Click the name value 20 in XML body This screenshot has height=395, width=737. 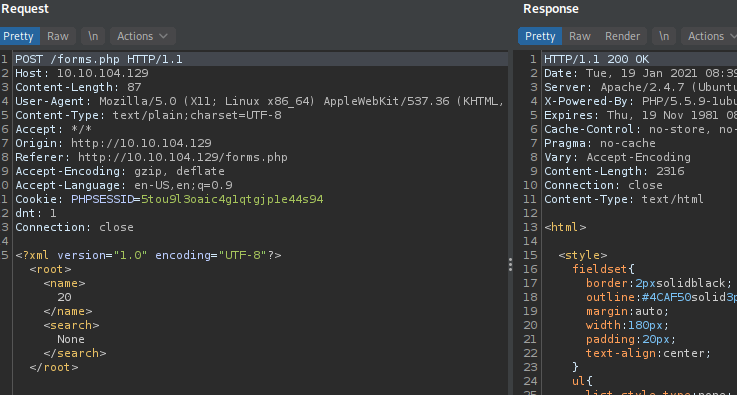point(64,297)
